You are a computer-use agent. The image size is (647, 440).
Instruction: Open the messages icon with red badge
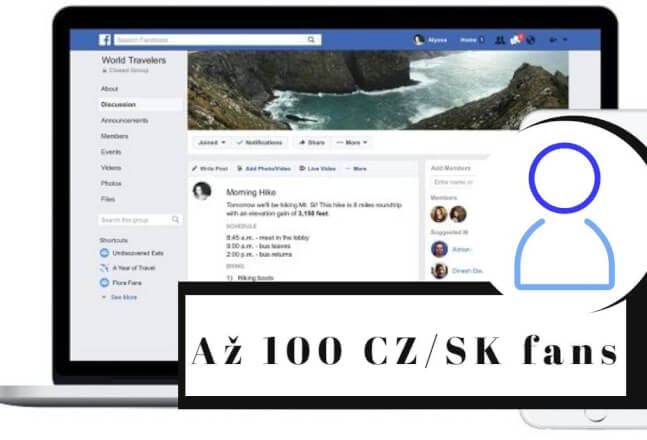point(516,40)
